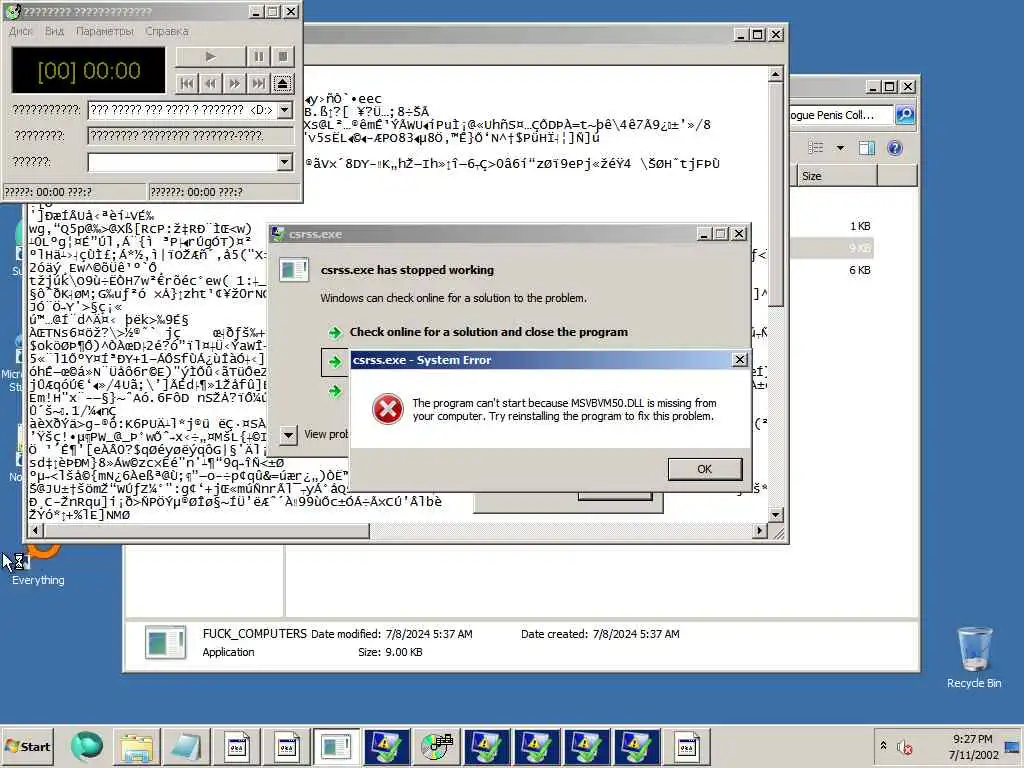The height and width of the screenshot is (768, 1024).
Task: Open the Диск menu
Action: pyautogui.click(x=20, y=31)
